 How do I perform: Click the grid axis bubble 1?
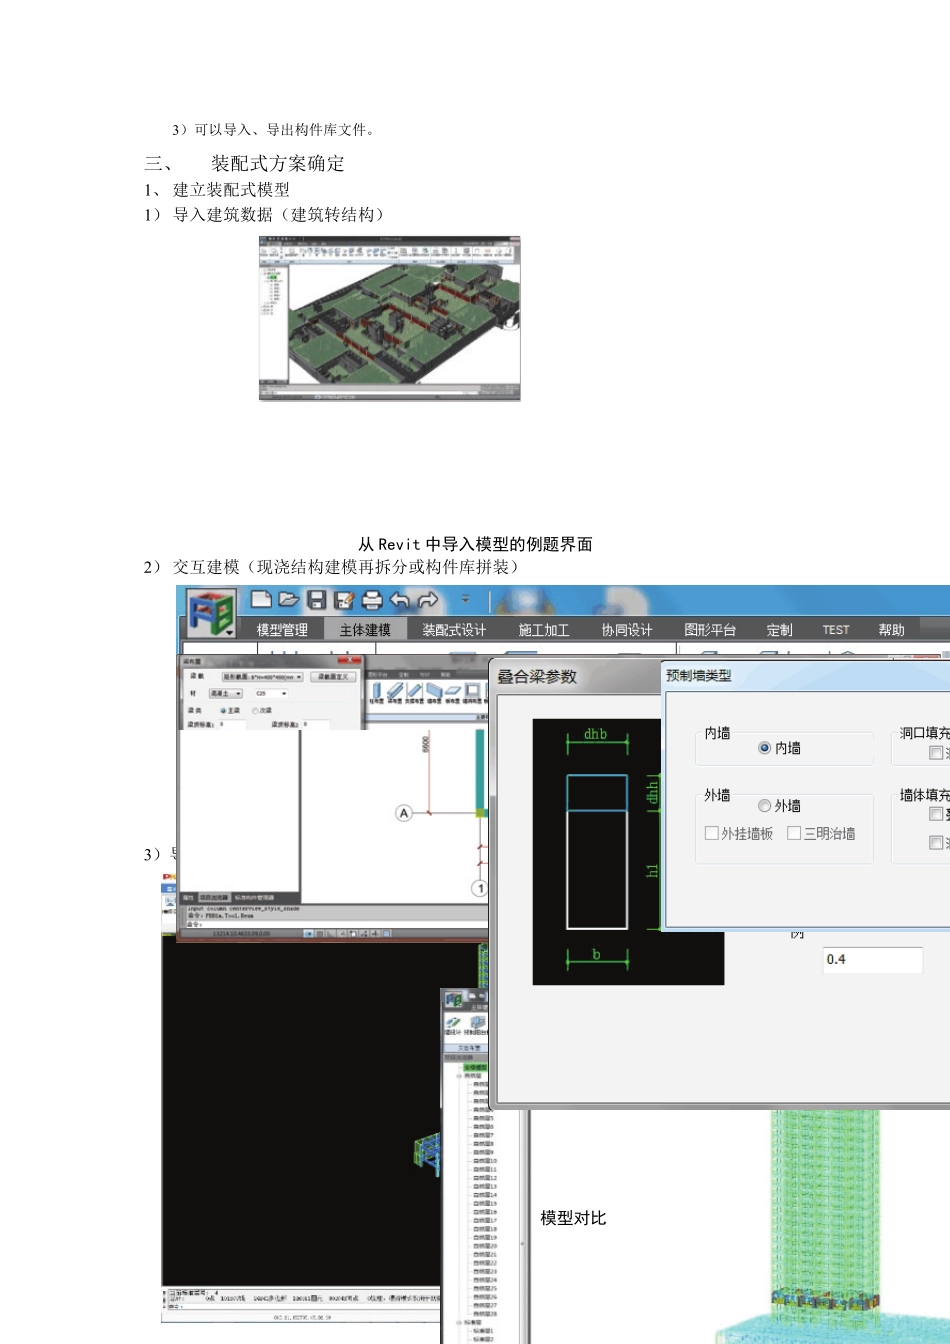[x=480, y=888]
